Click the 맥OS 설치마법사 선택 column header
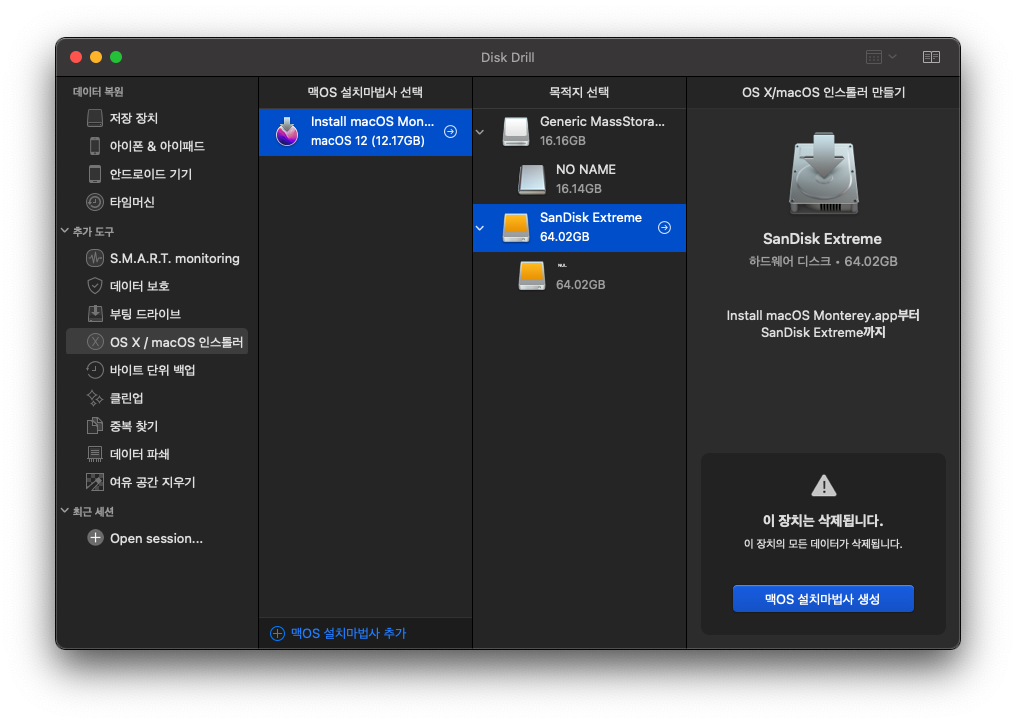 click(365, 92)
